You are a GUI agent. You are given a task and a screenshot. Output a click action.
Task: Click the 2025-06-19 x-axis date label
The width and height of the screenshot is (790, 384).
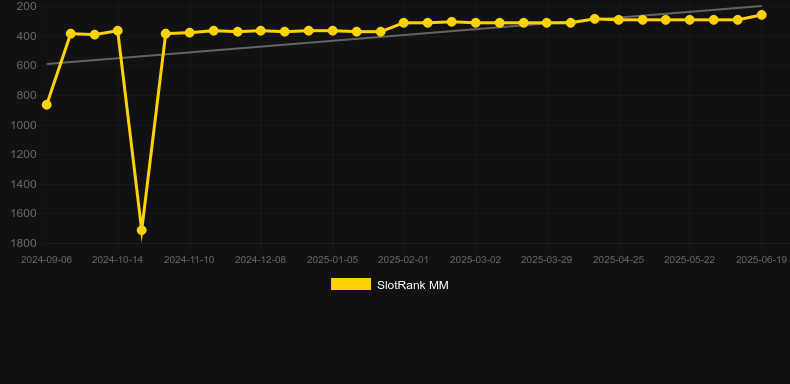761,260
